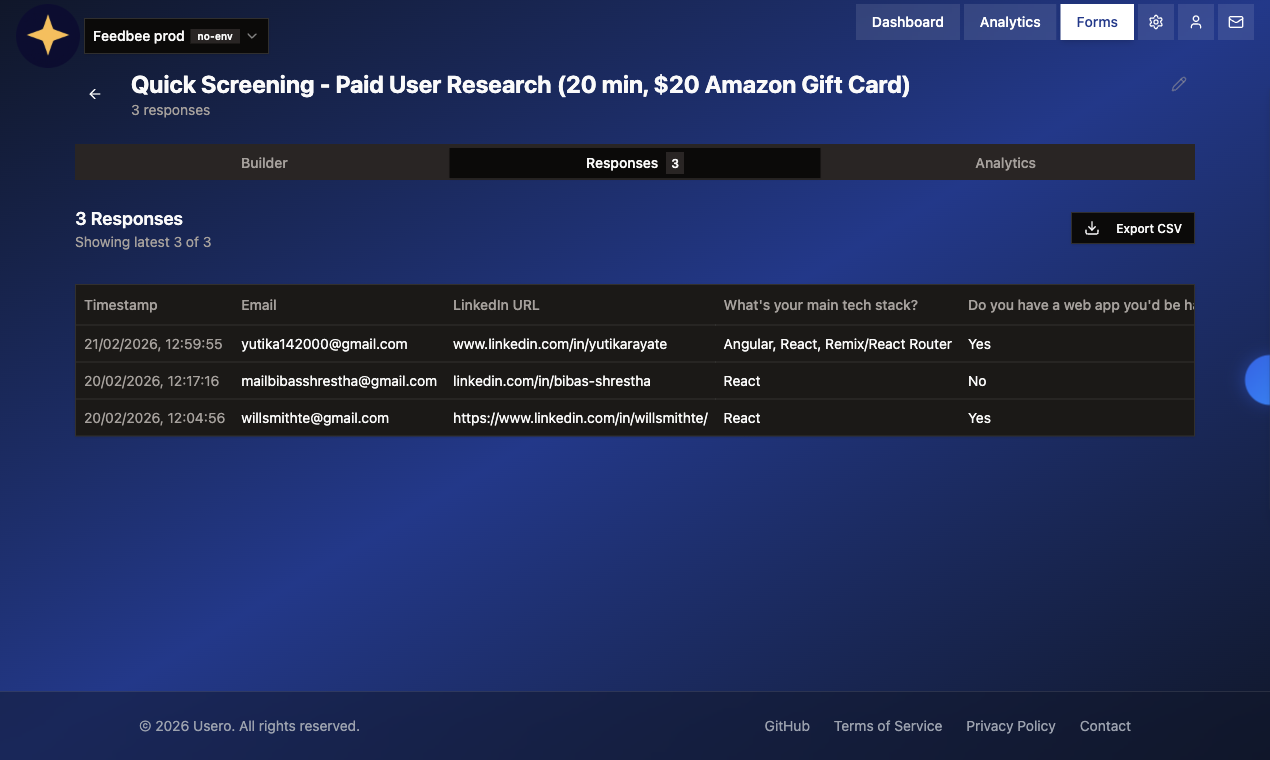The image size is (1270, 760).
Task: Click the Responses tab count badge
Action: [x=675, y=163]
